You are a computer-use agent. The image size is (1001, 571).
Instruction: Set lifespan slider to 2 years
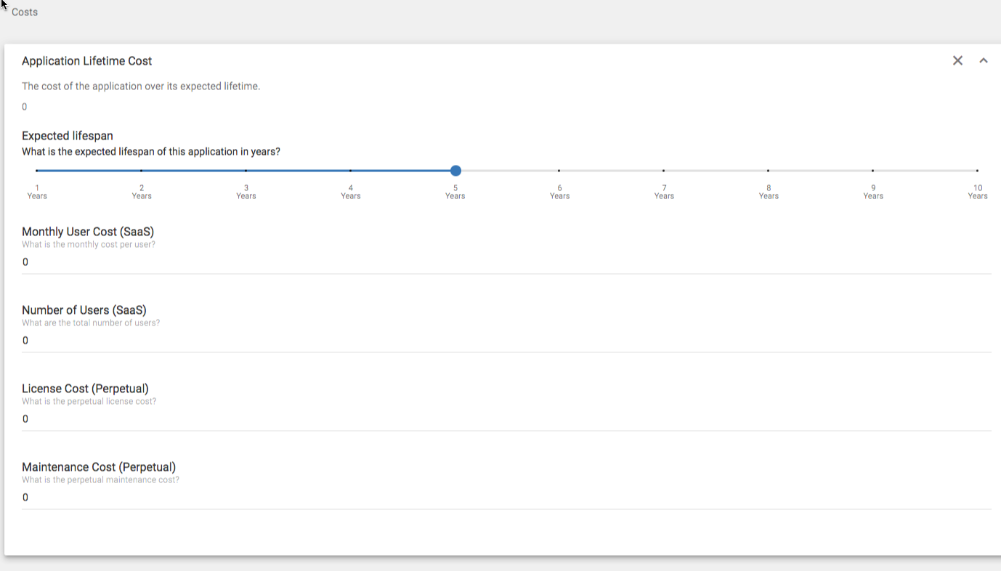(141, 171)
